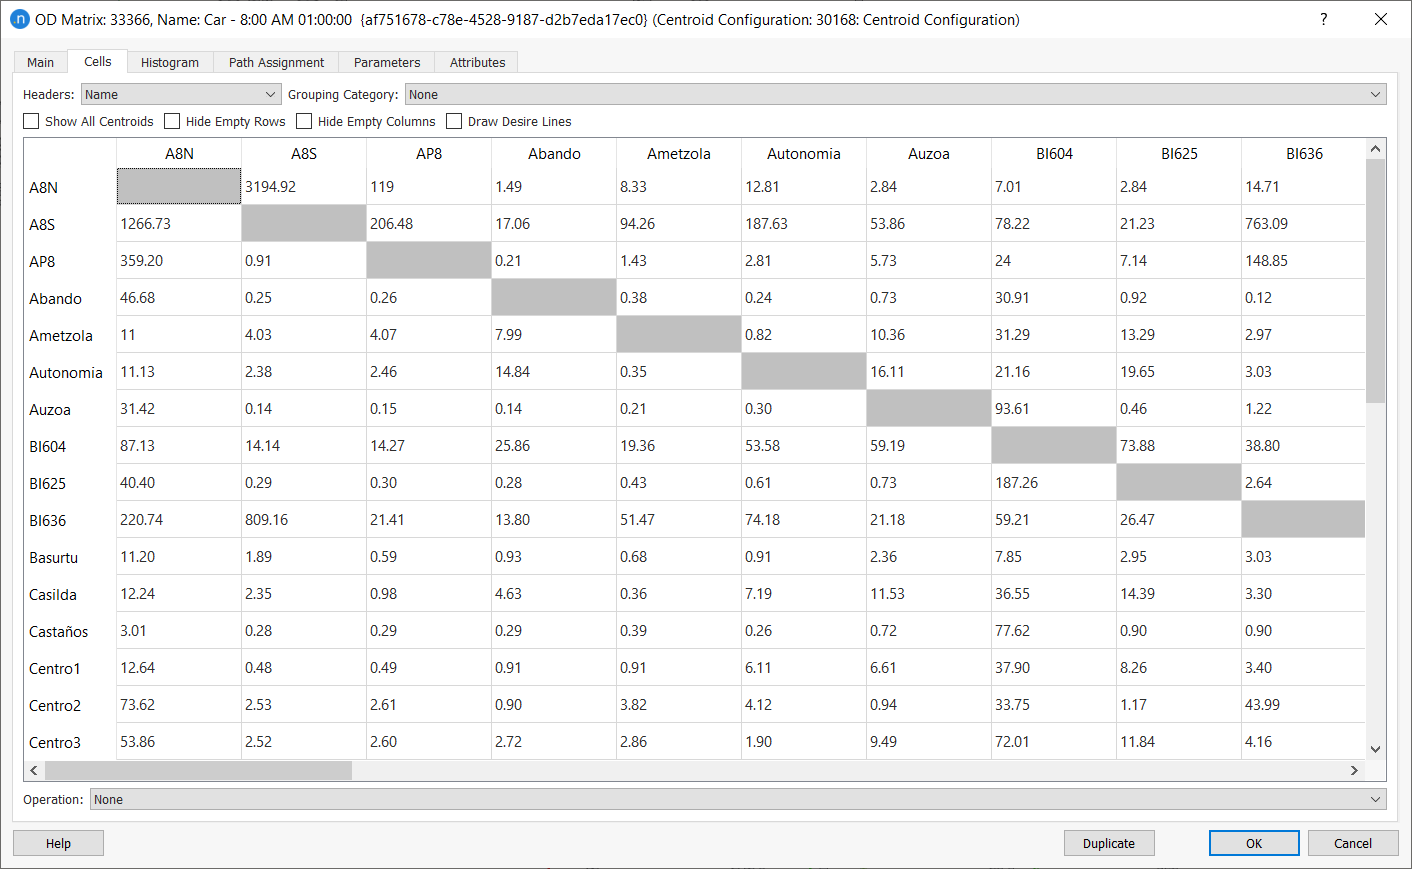This screenshot has width=1412, height=869.
Task: Confirm changes with the OK button
Action: coord(1253,842)
